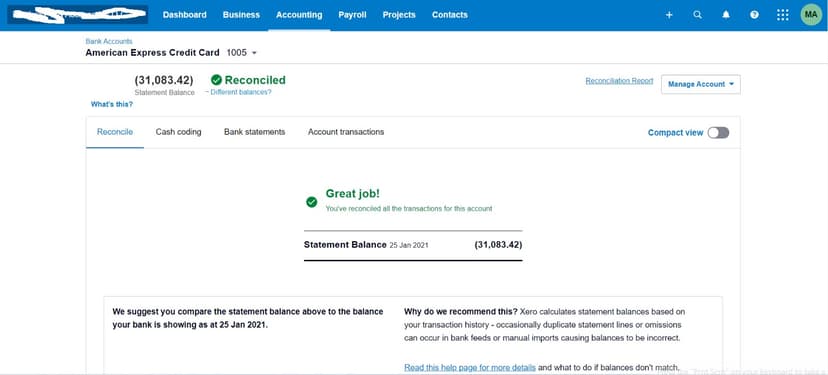Open the Accounting menu
Viewport: 828px width, 375px height.
point(299,15)
